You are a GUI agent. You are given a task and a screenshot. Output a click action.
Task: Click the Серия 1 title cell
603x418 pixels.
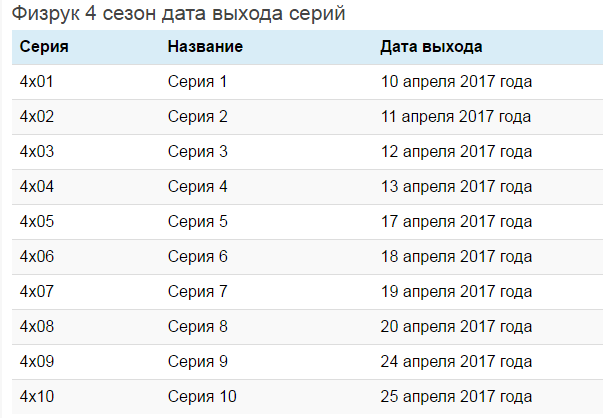click(x=198, y=82)
